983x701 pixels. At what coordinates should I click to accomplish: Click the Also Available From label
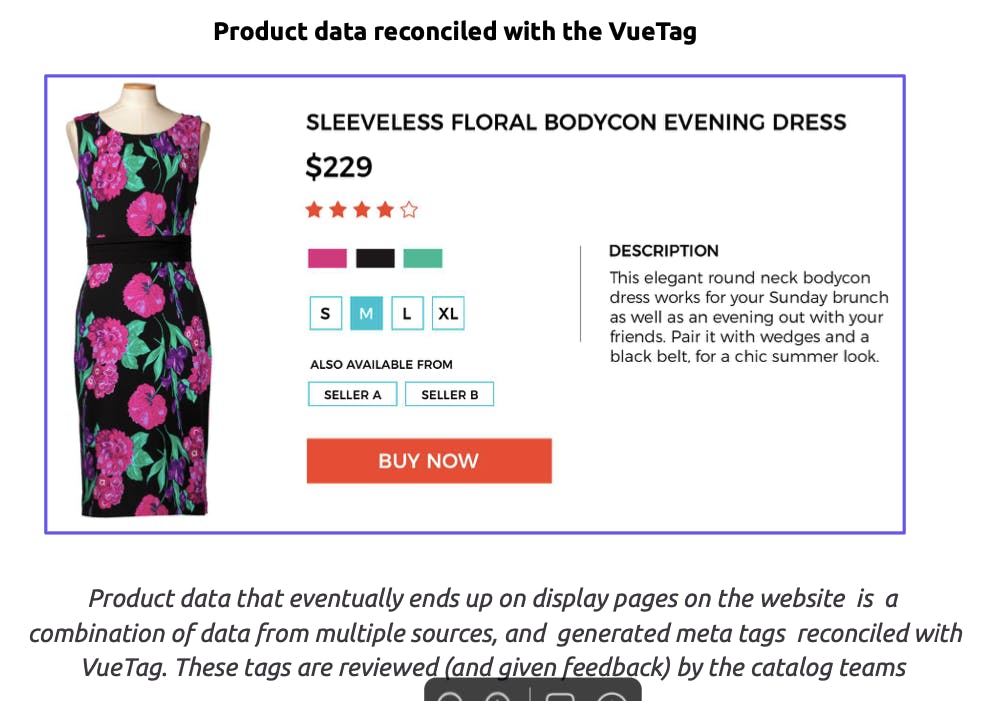[x=381, y=364]
